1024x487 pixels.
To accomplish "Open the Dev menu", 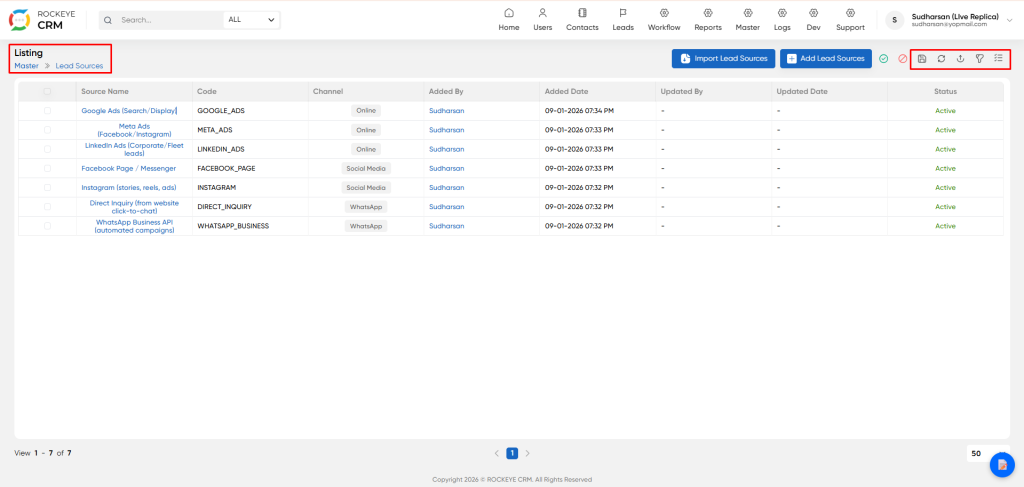I will (x=813, y=20).
